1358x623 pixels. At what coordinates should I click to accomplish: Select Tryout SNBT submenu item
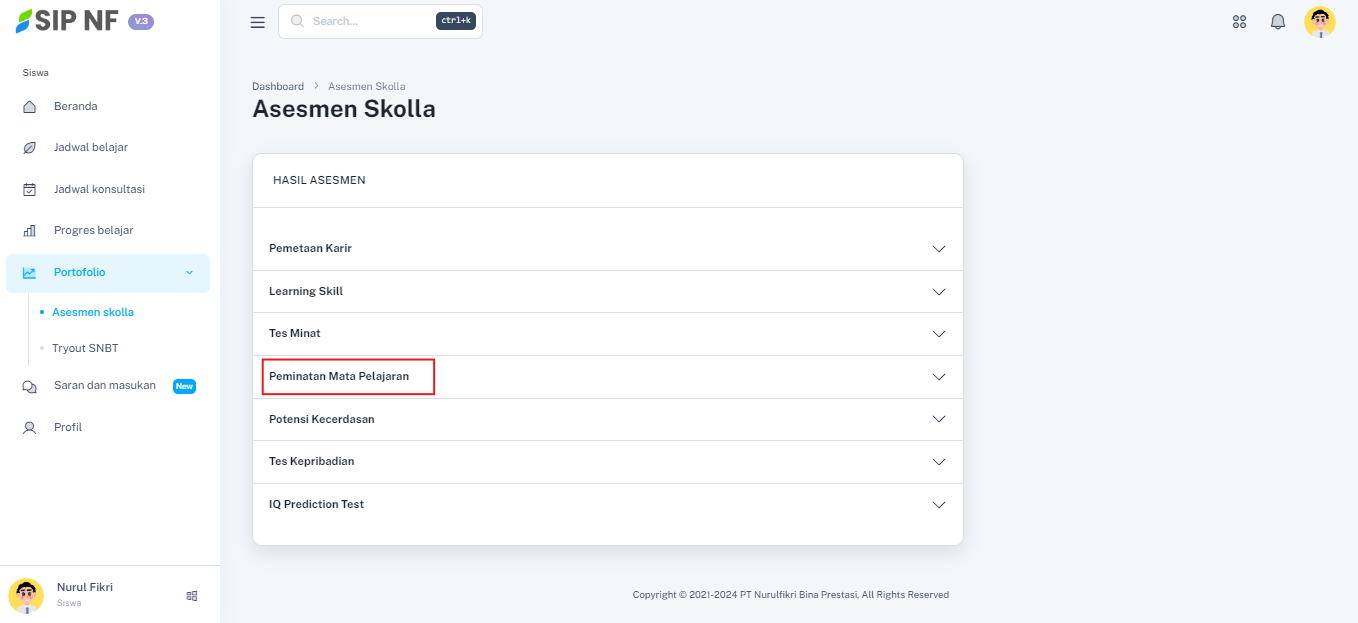(x=85, y=348)
